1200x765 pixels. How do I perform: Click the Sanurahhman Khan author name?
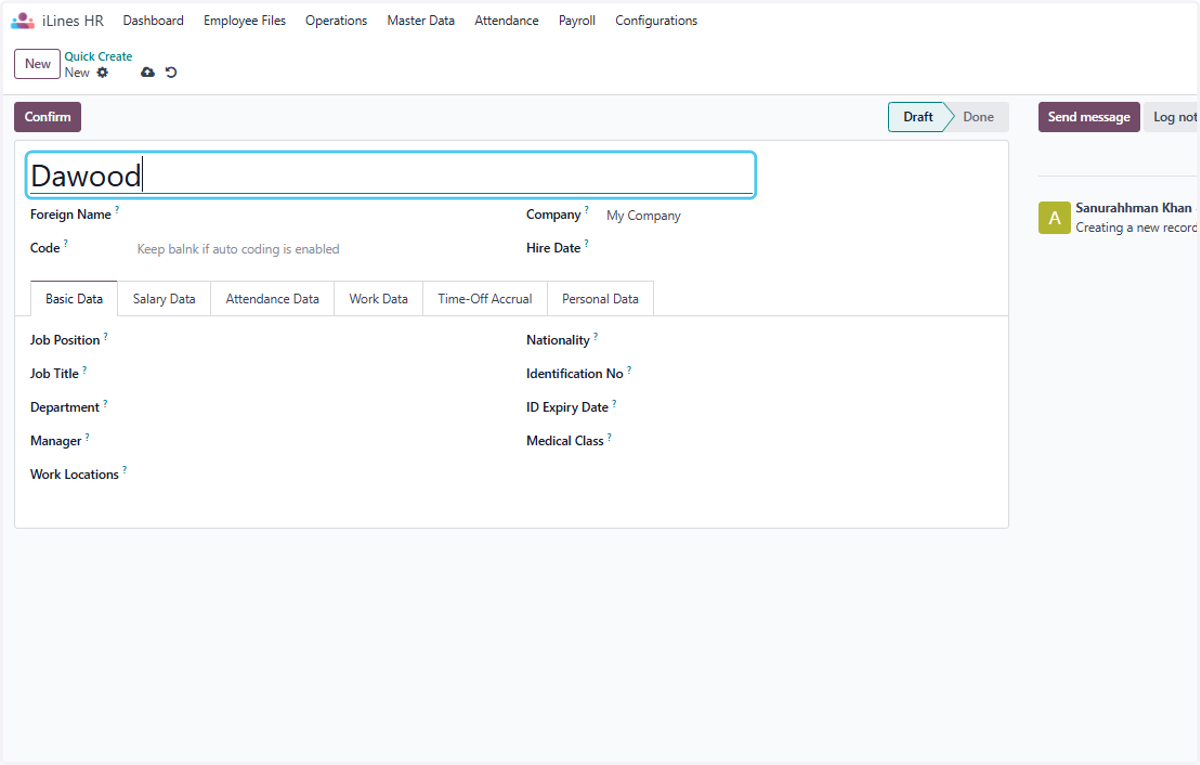click(x=1133, y=208)
